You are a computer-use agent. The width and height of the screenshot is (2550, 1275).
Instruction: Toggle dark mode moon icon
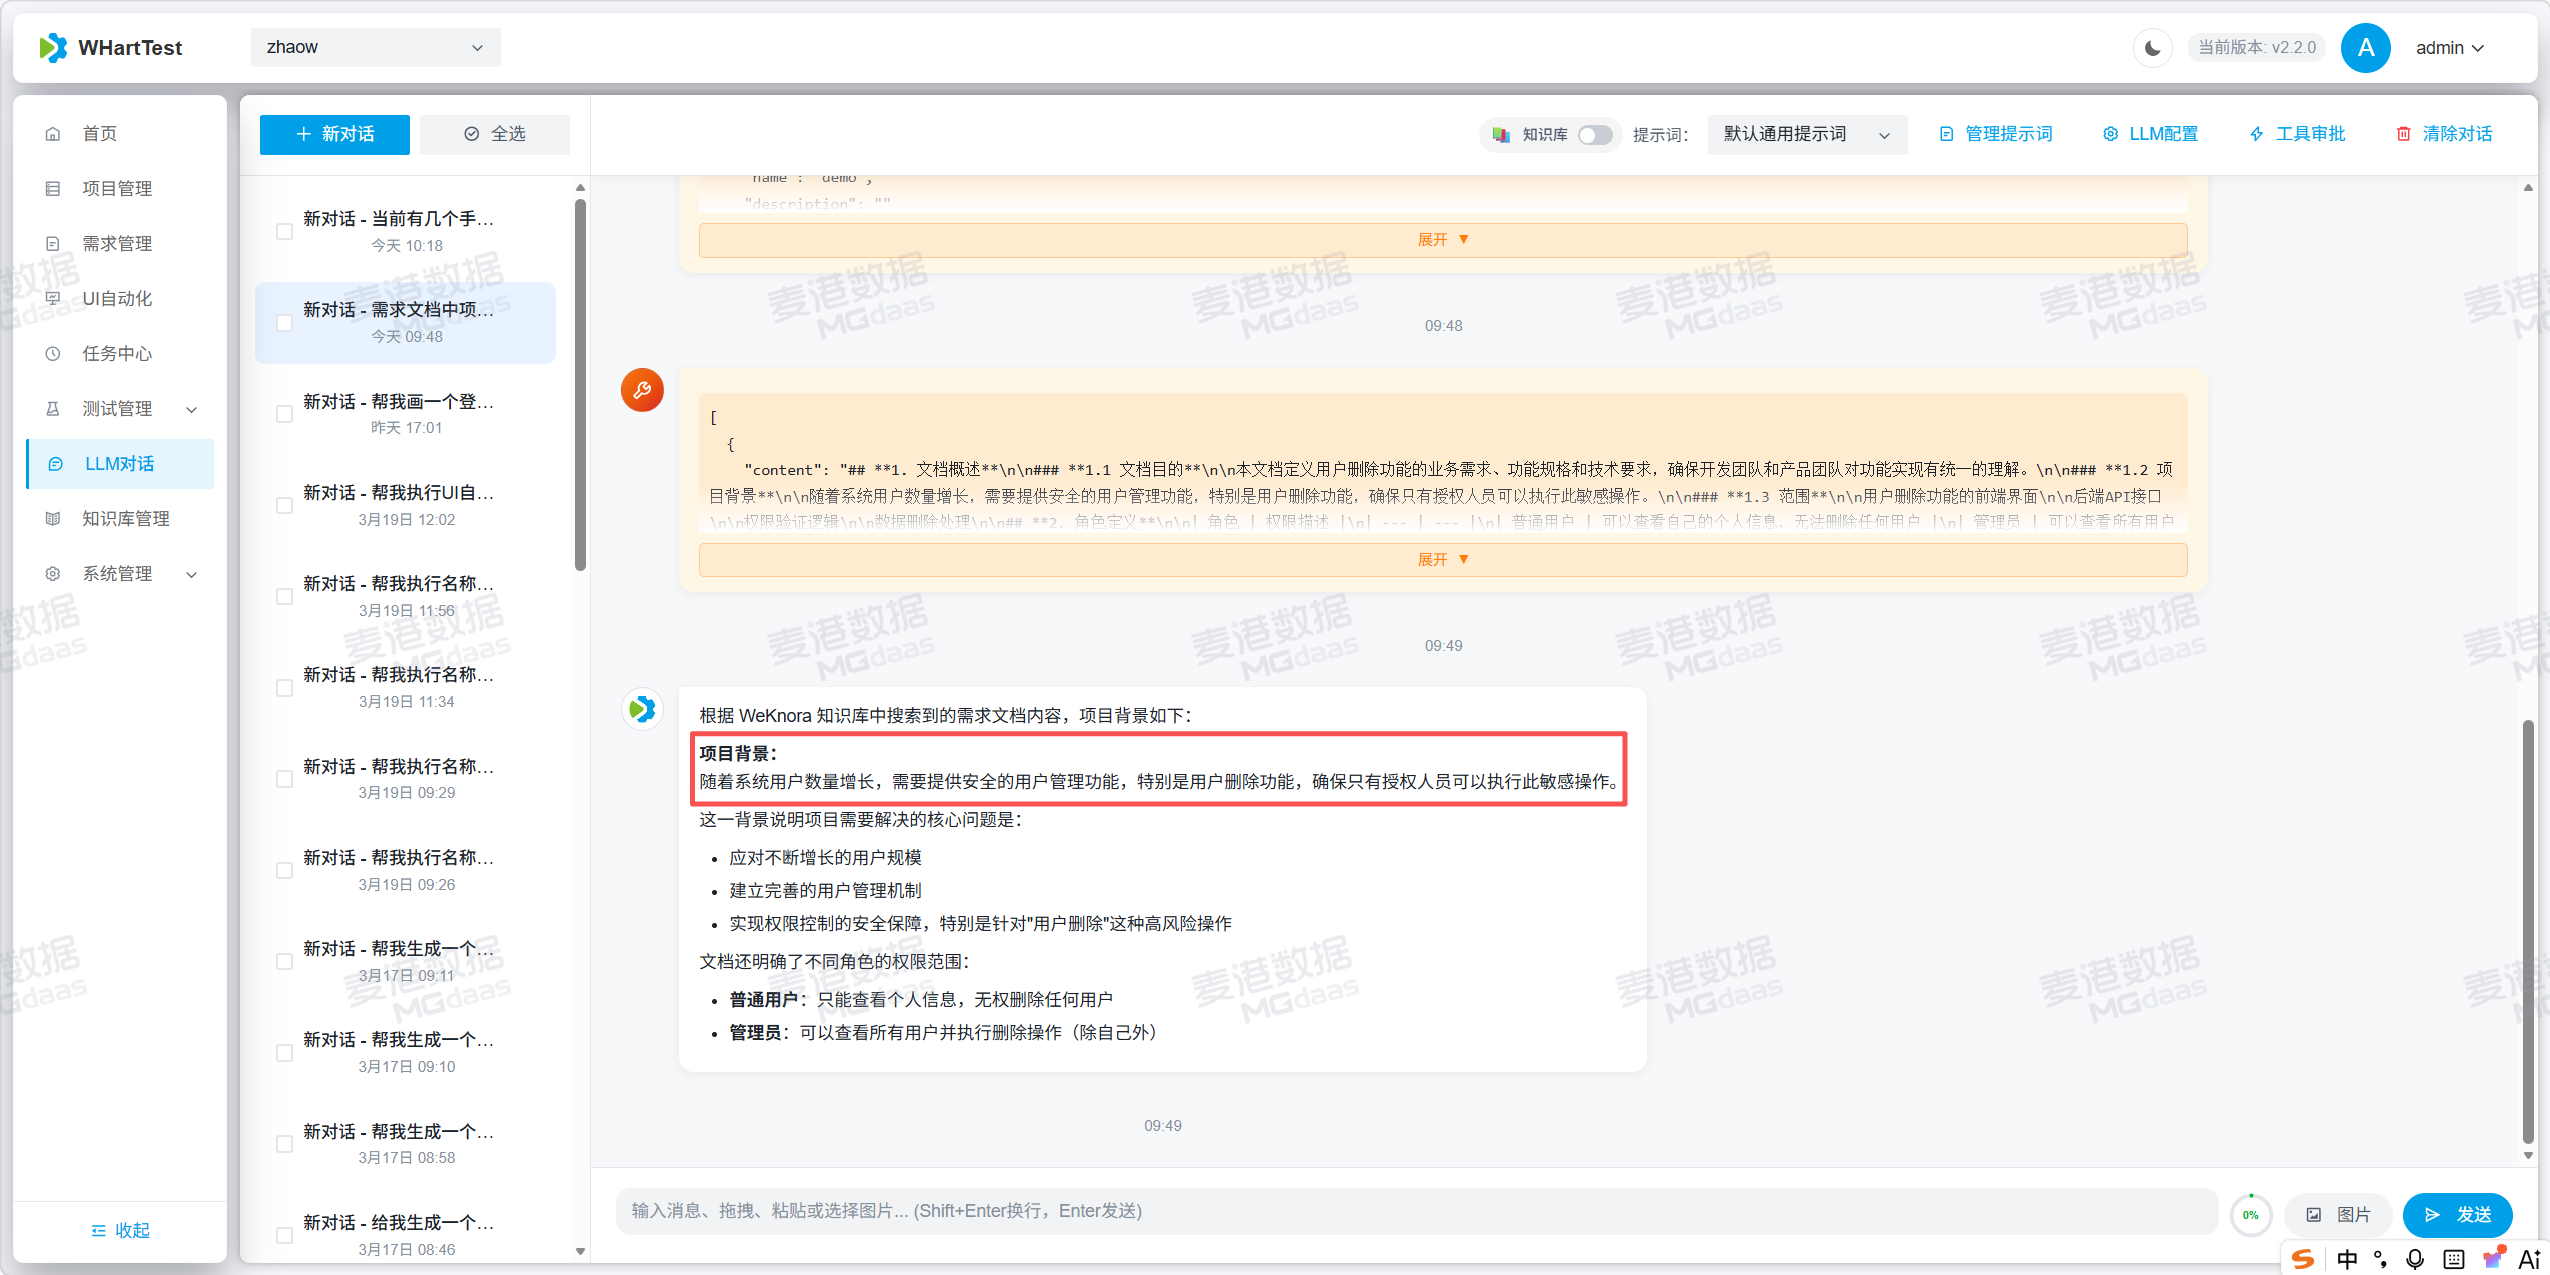(2152, 48)
